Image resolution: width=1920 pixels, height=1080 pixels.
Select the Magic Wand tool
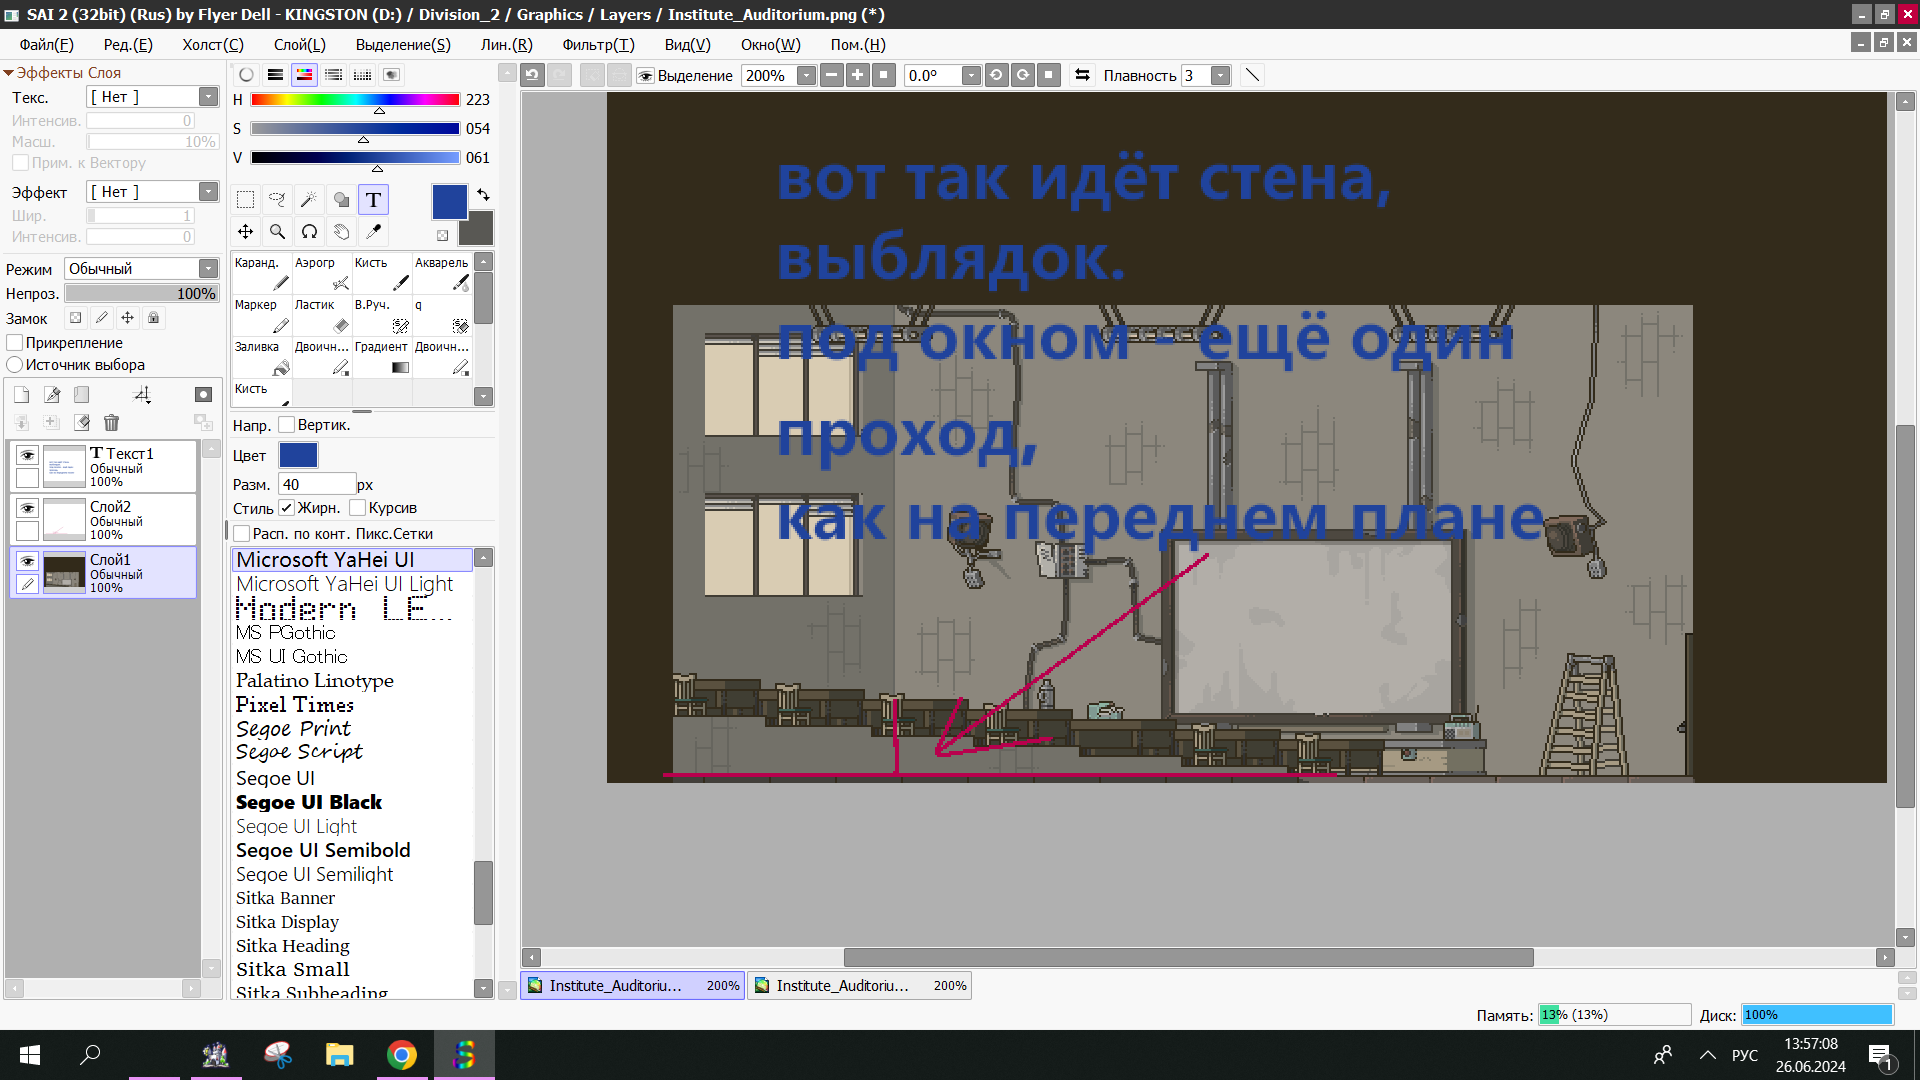tap(309, 200)
